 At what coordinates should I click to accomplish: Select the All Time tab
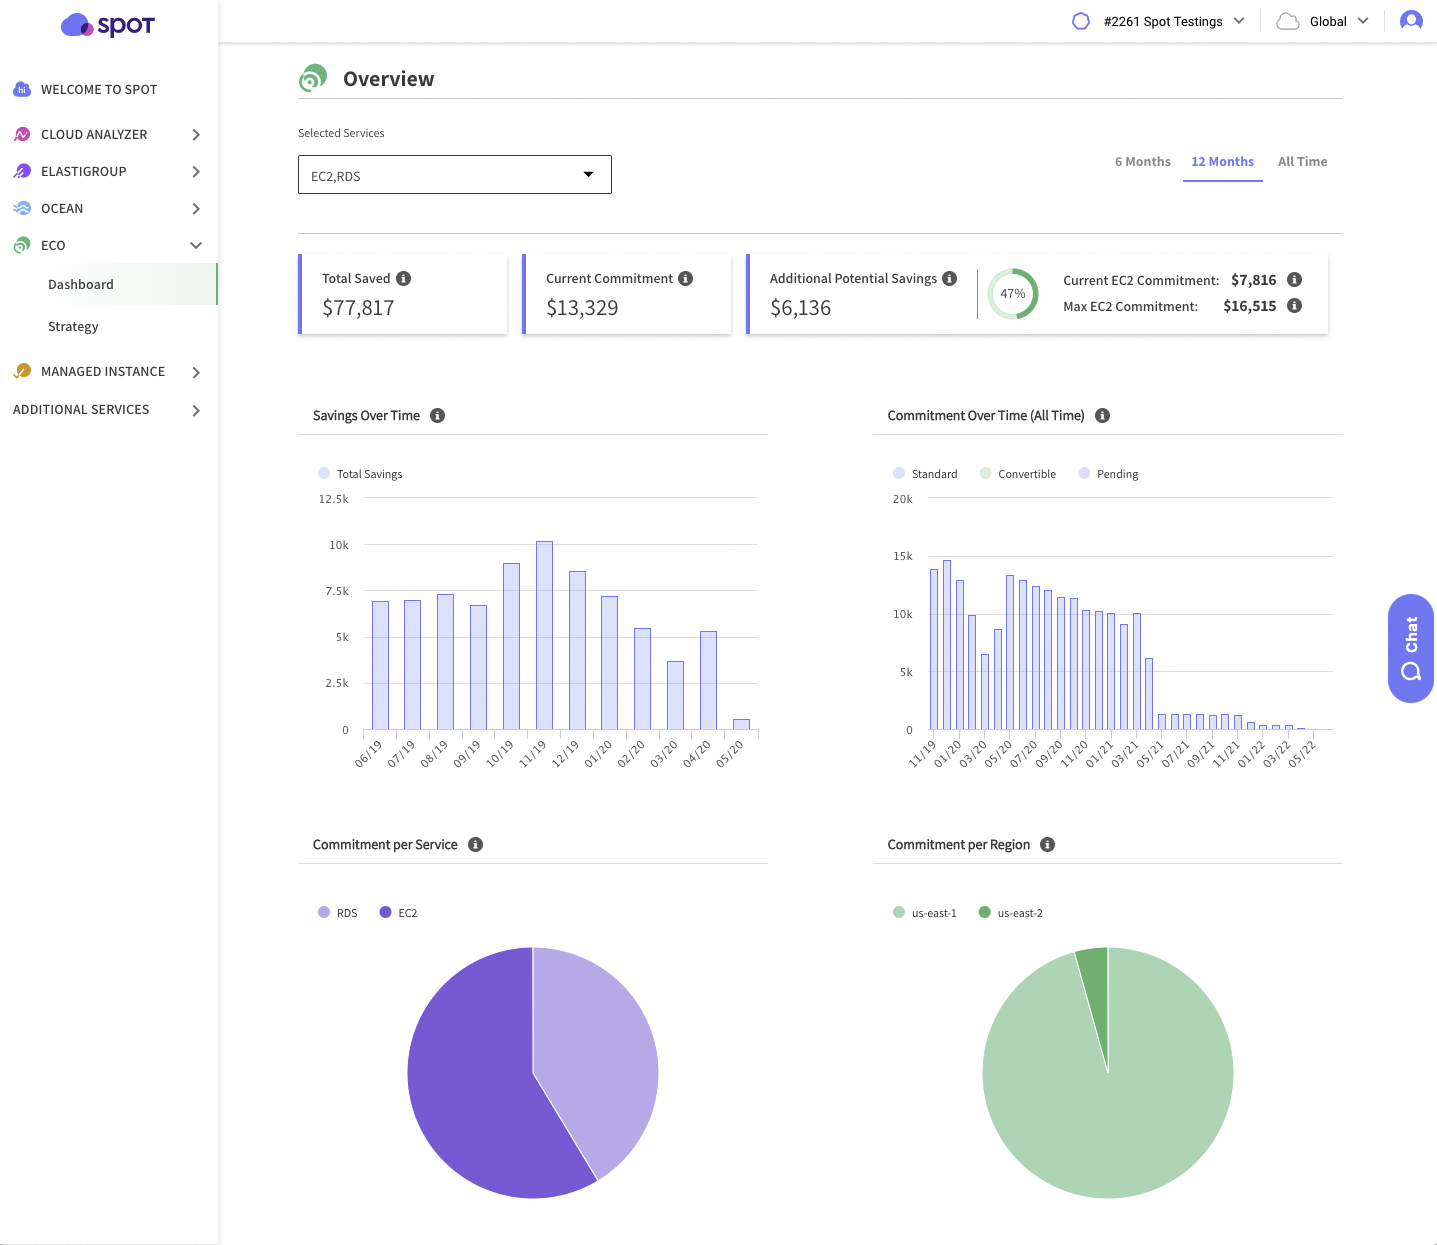(x=1302, y=162)
